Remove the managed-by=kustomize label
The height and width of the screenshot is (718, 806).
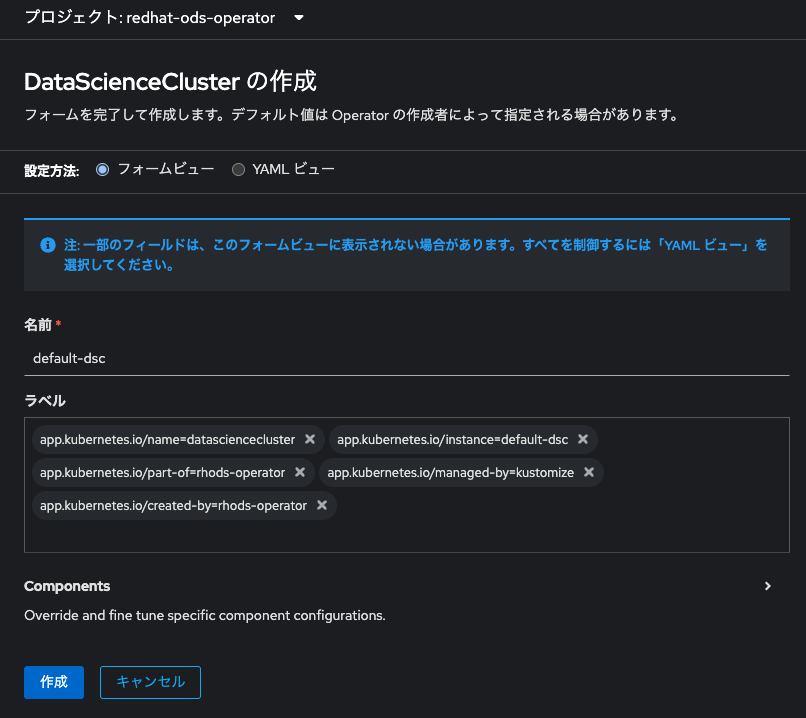pyautogui.click(x=589, y=472)
